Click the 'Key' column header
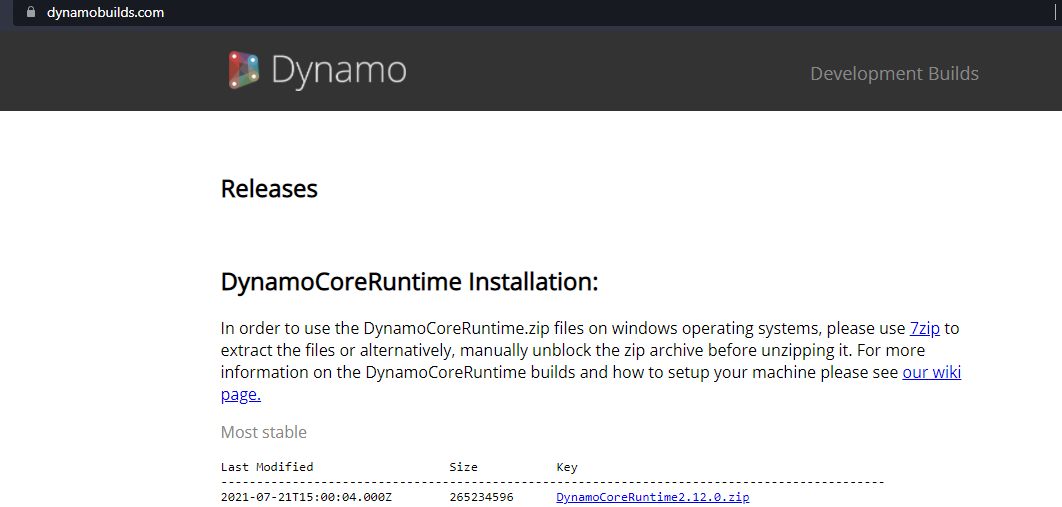Screen dimensions: 1062x507 (x=567, y=467)
